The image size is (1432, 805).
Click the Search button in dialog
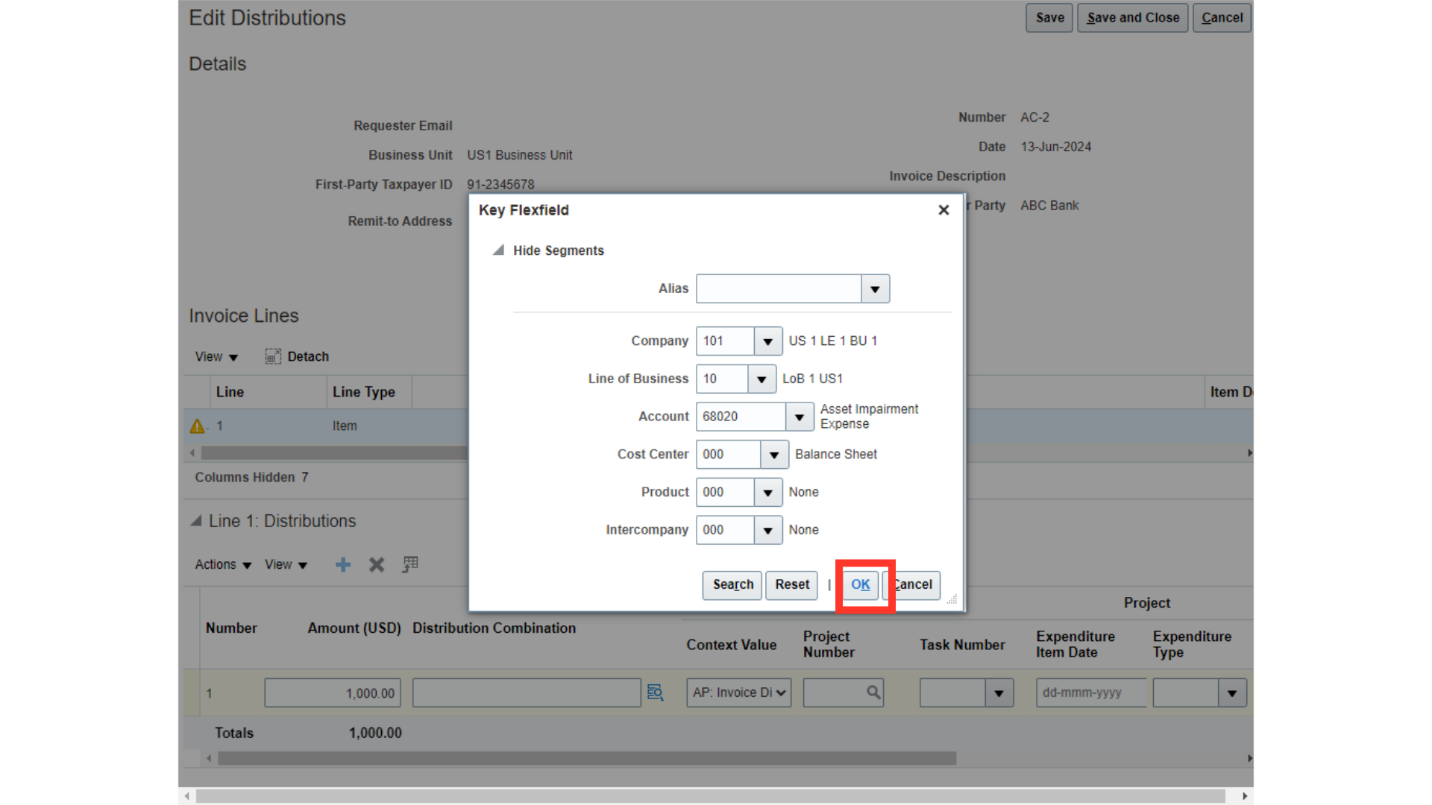coord(732,585)
